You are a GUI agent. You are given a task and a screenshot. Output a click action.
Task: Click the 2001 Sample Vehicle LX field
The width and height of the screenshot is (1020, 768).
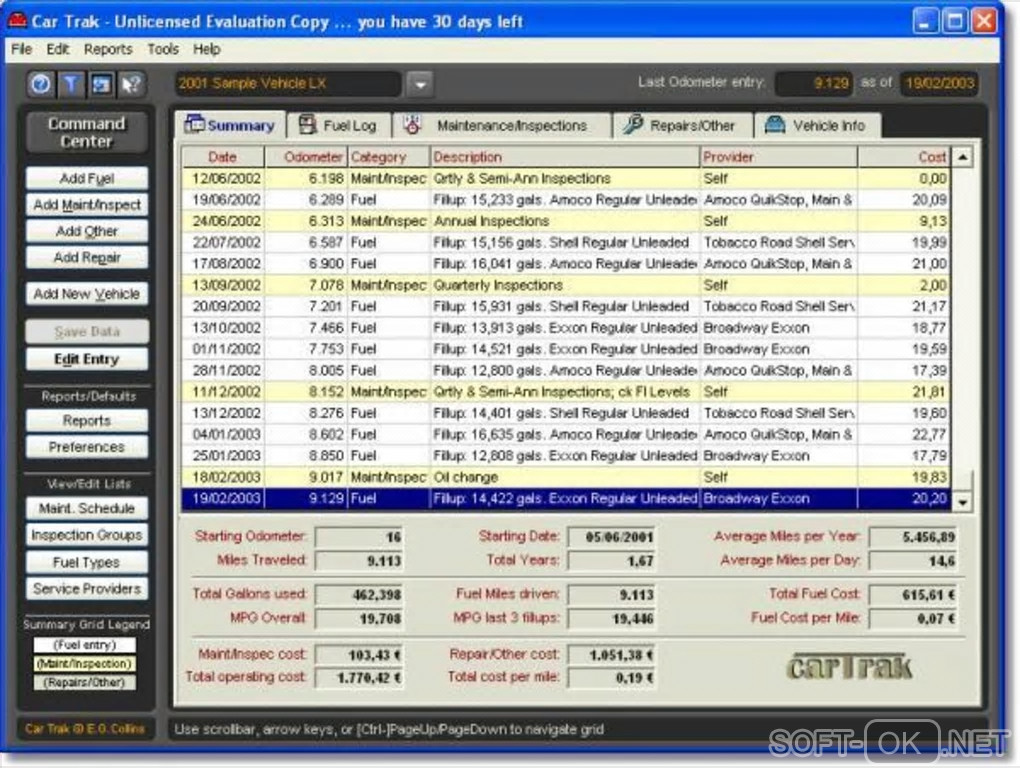click(288, 83)
